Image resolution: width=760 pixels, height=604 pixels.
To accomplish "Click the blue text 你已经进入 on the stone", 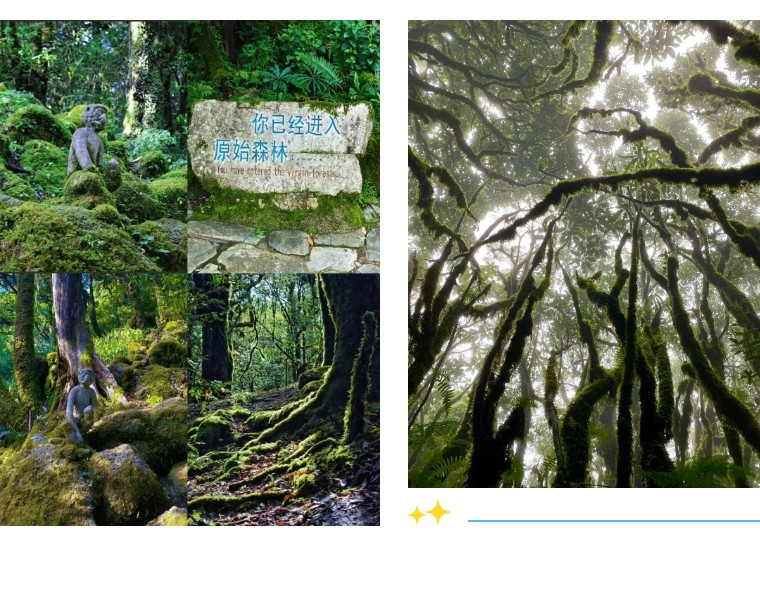I will [x=296, y=124].
